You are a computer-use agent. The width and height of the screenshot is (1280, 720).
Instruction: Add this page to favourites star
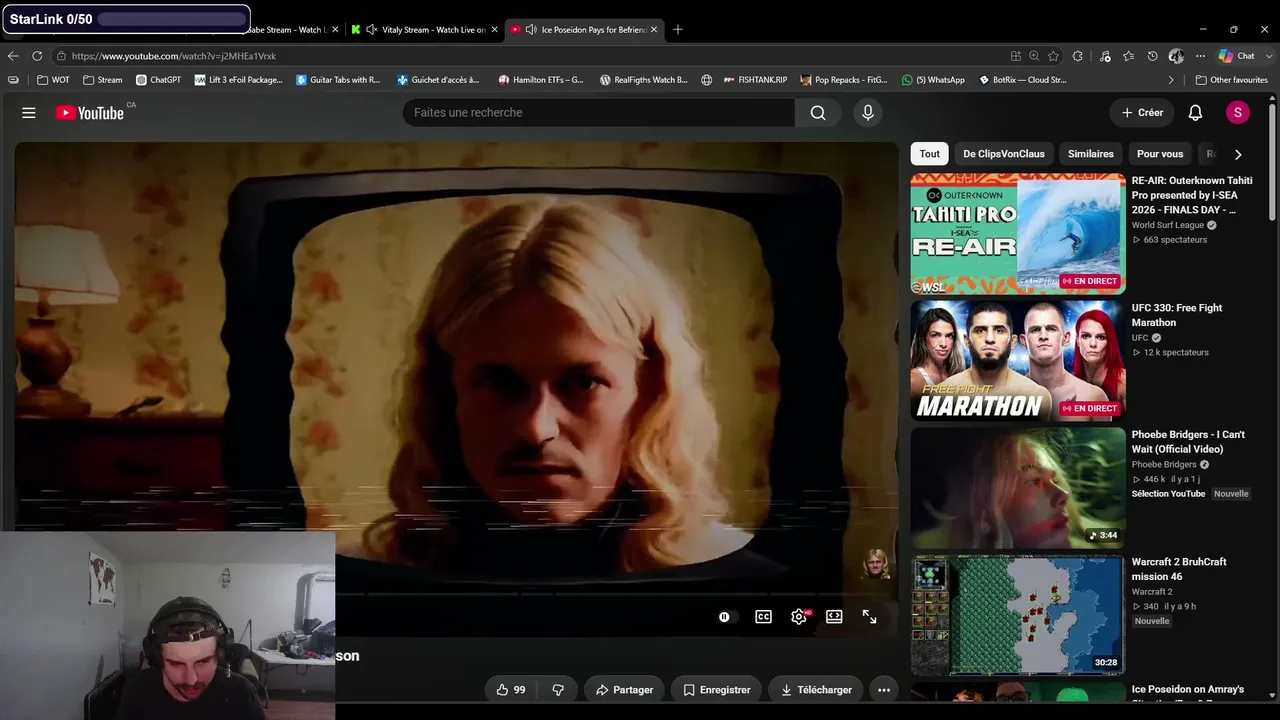coord(1054,56)
